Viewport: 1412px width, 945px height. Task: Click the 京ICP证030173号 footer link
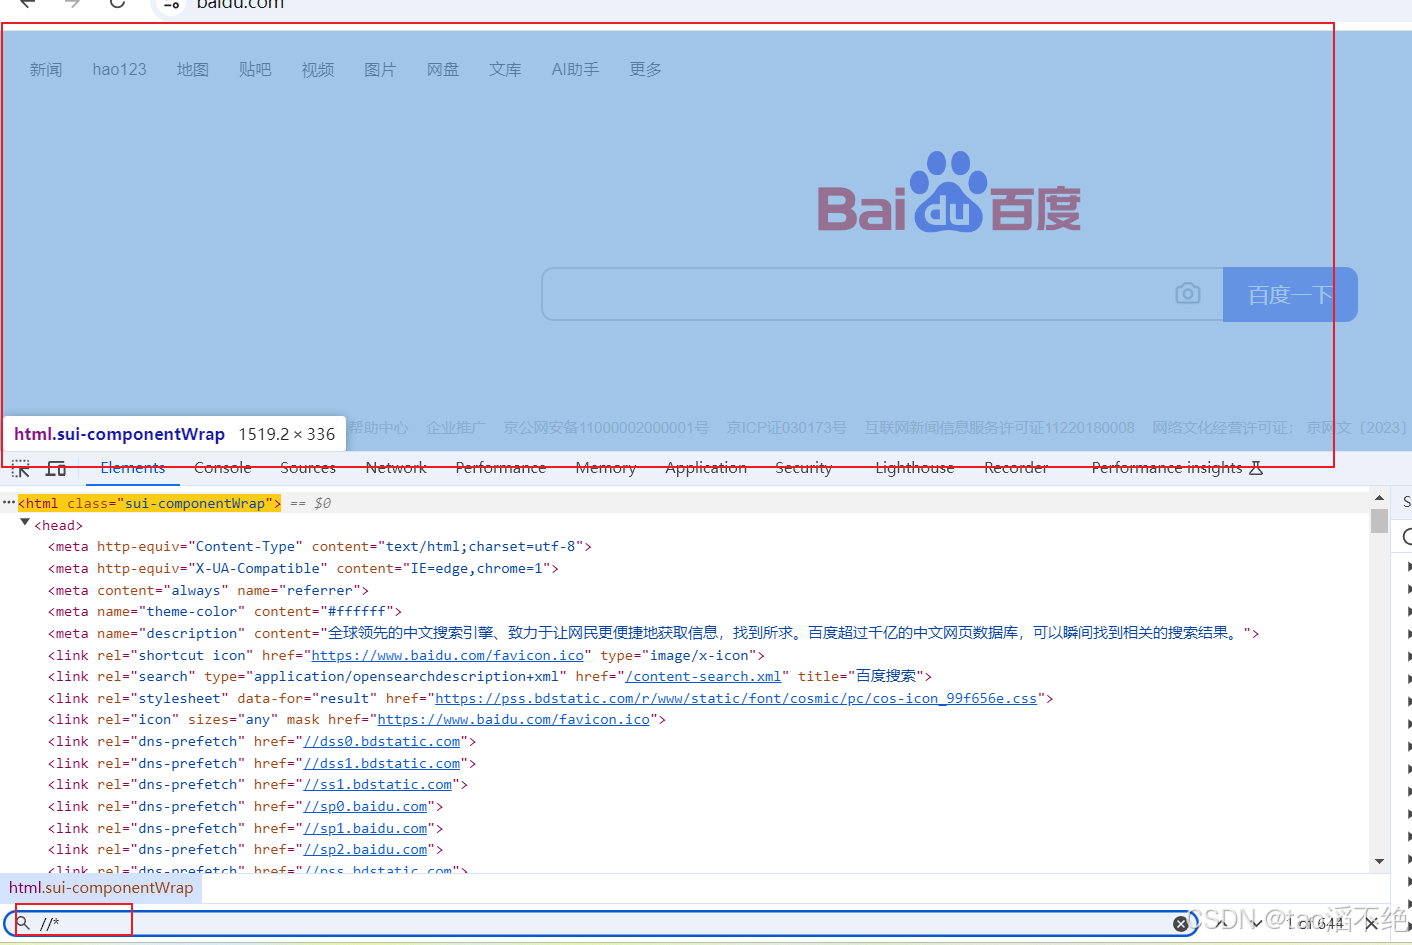tap(787, 428)
